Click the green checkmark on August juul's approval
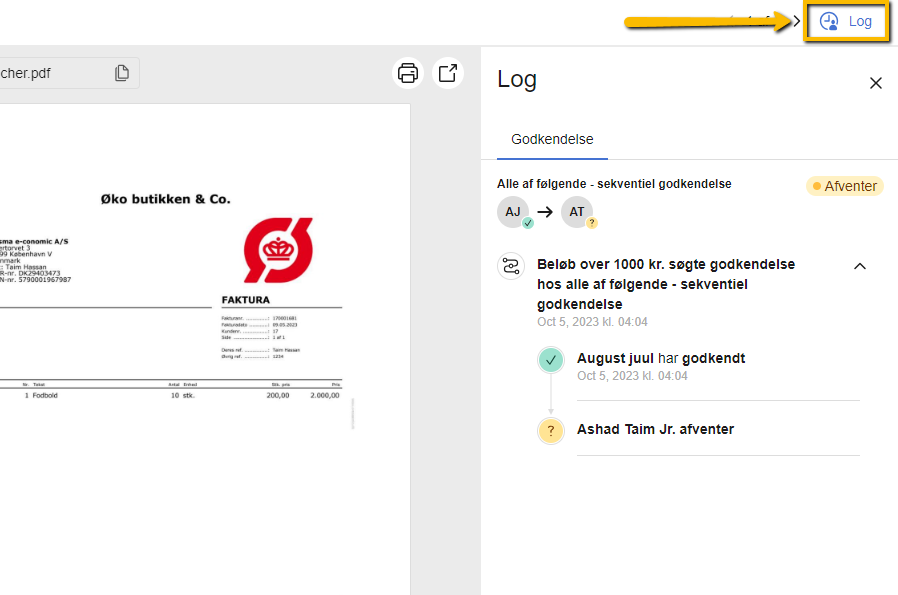This screenshot has width=898, height=595. click(551, 358)
